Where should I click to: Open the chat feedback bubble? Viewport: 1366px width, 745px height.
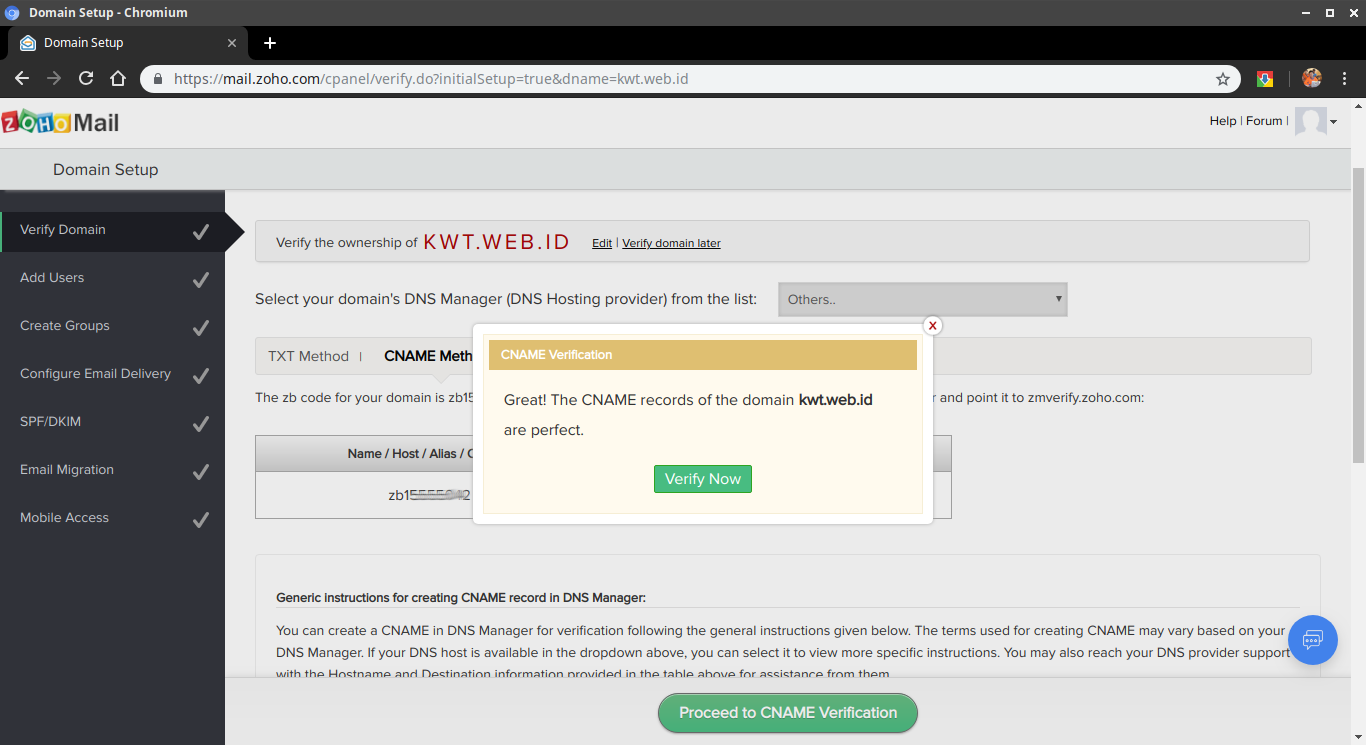click(x=1312, y=640)
